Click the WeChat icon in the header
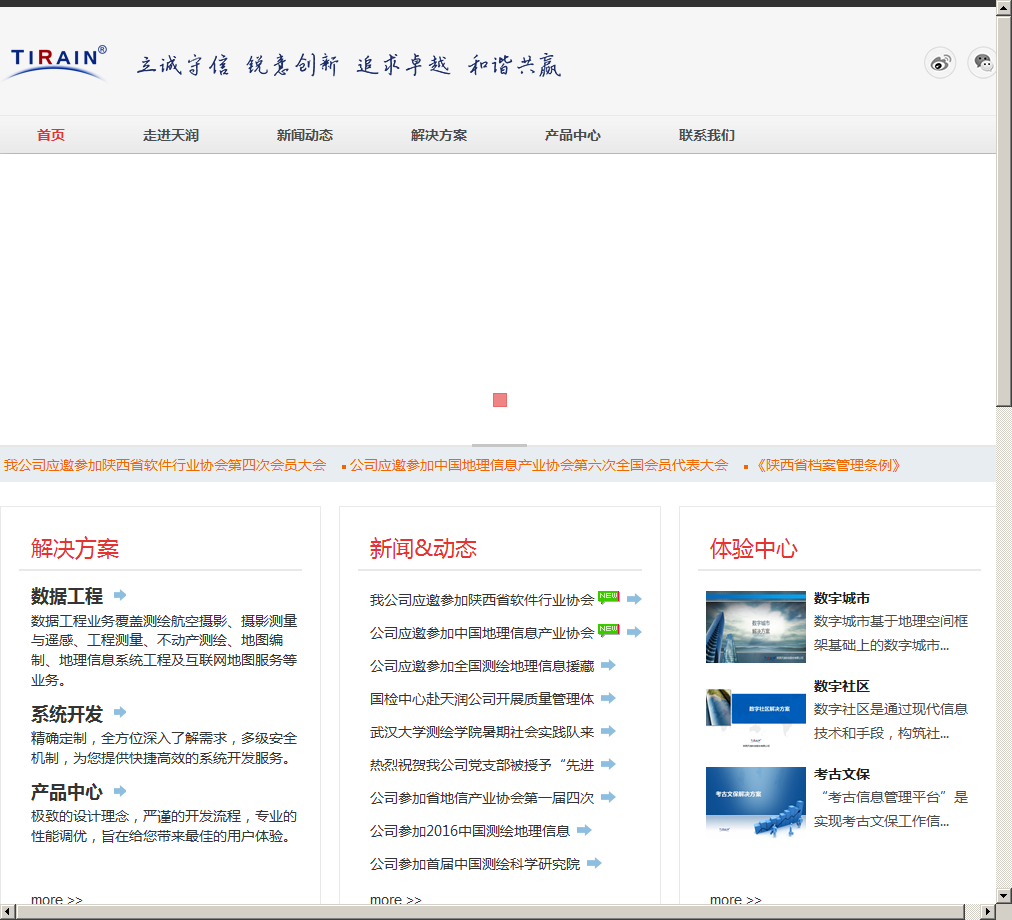Screen dimensions: 1012x920 983,63
